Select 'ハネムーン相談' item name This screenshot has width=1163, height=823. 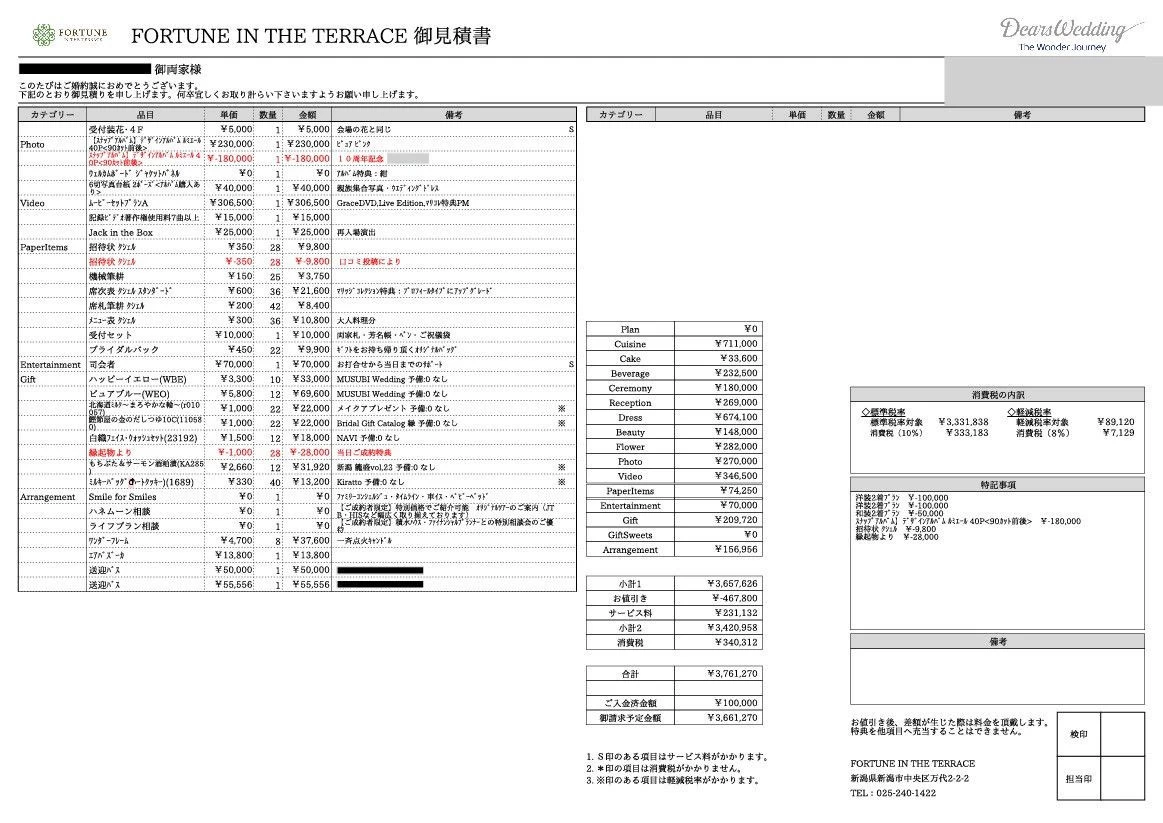coord(119,512)
